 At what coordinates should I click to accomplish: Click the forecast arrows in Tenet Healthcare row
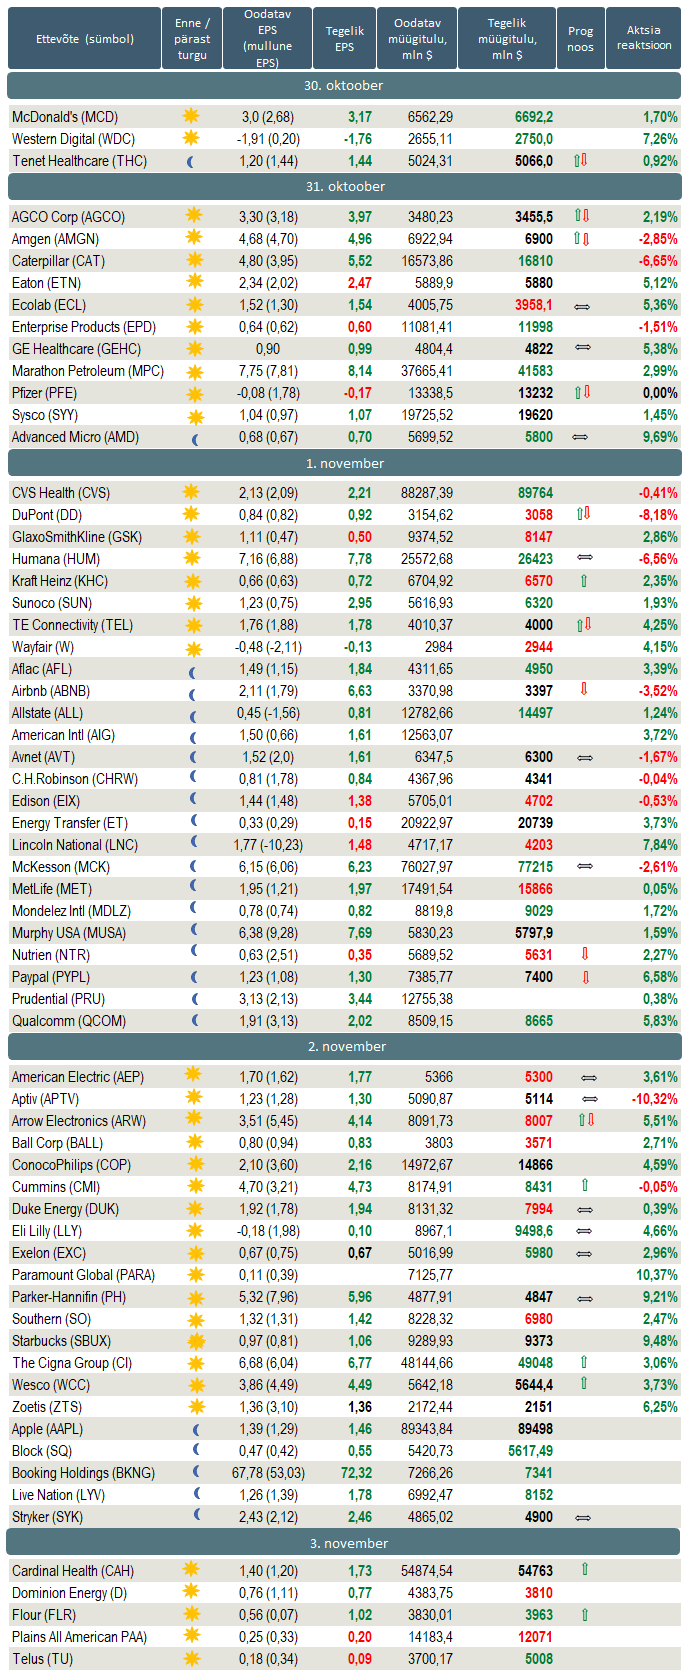[581, 160]
